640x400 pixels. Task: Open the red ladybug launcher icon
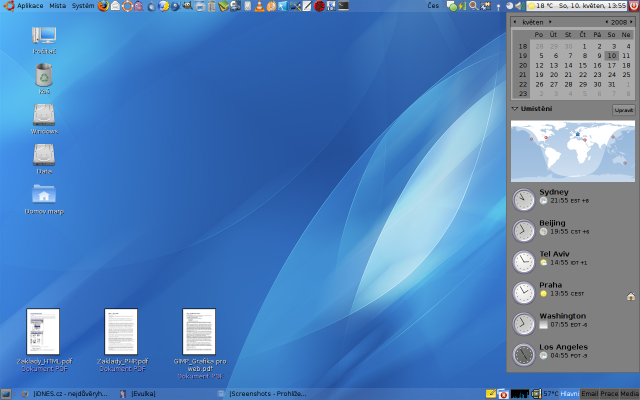319,6
